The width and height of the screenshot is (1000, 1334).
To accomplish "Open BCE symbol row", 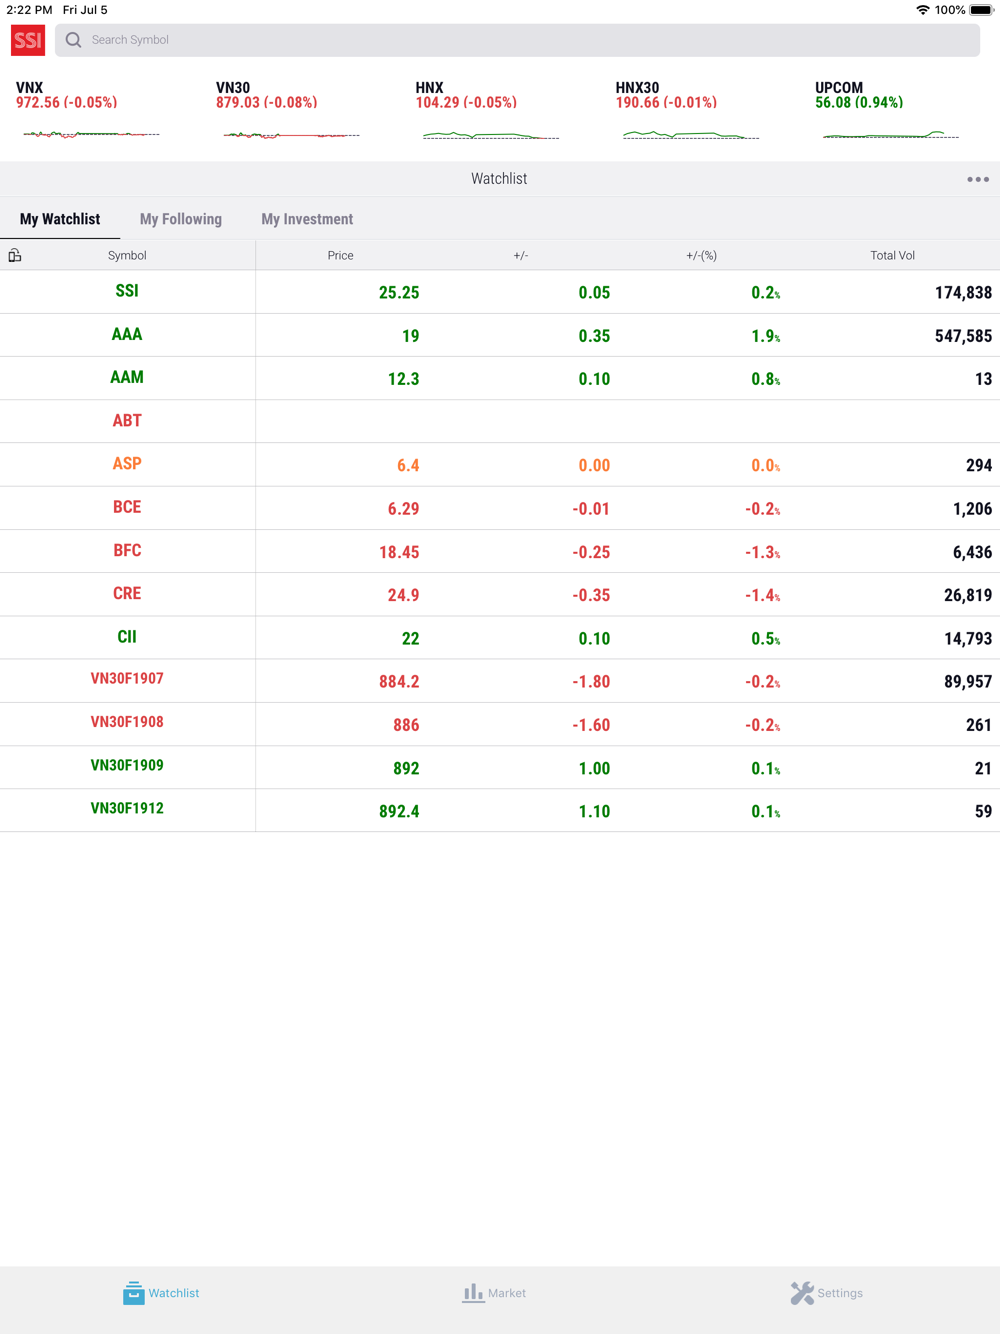I will point(500,508).
